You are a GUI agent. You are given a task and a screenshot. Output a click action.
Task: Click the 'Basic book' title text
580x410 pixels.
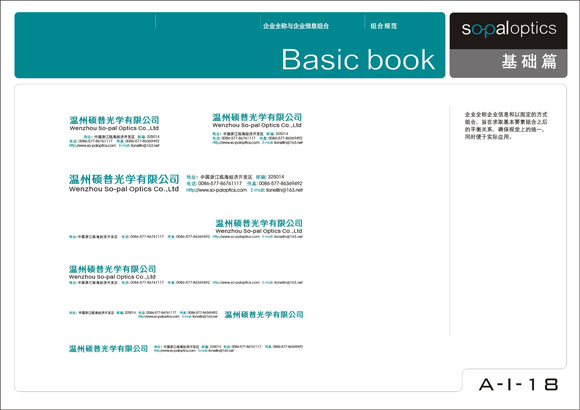(358, 59)
